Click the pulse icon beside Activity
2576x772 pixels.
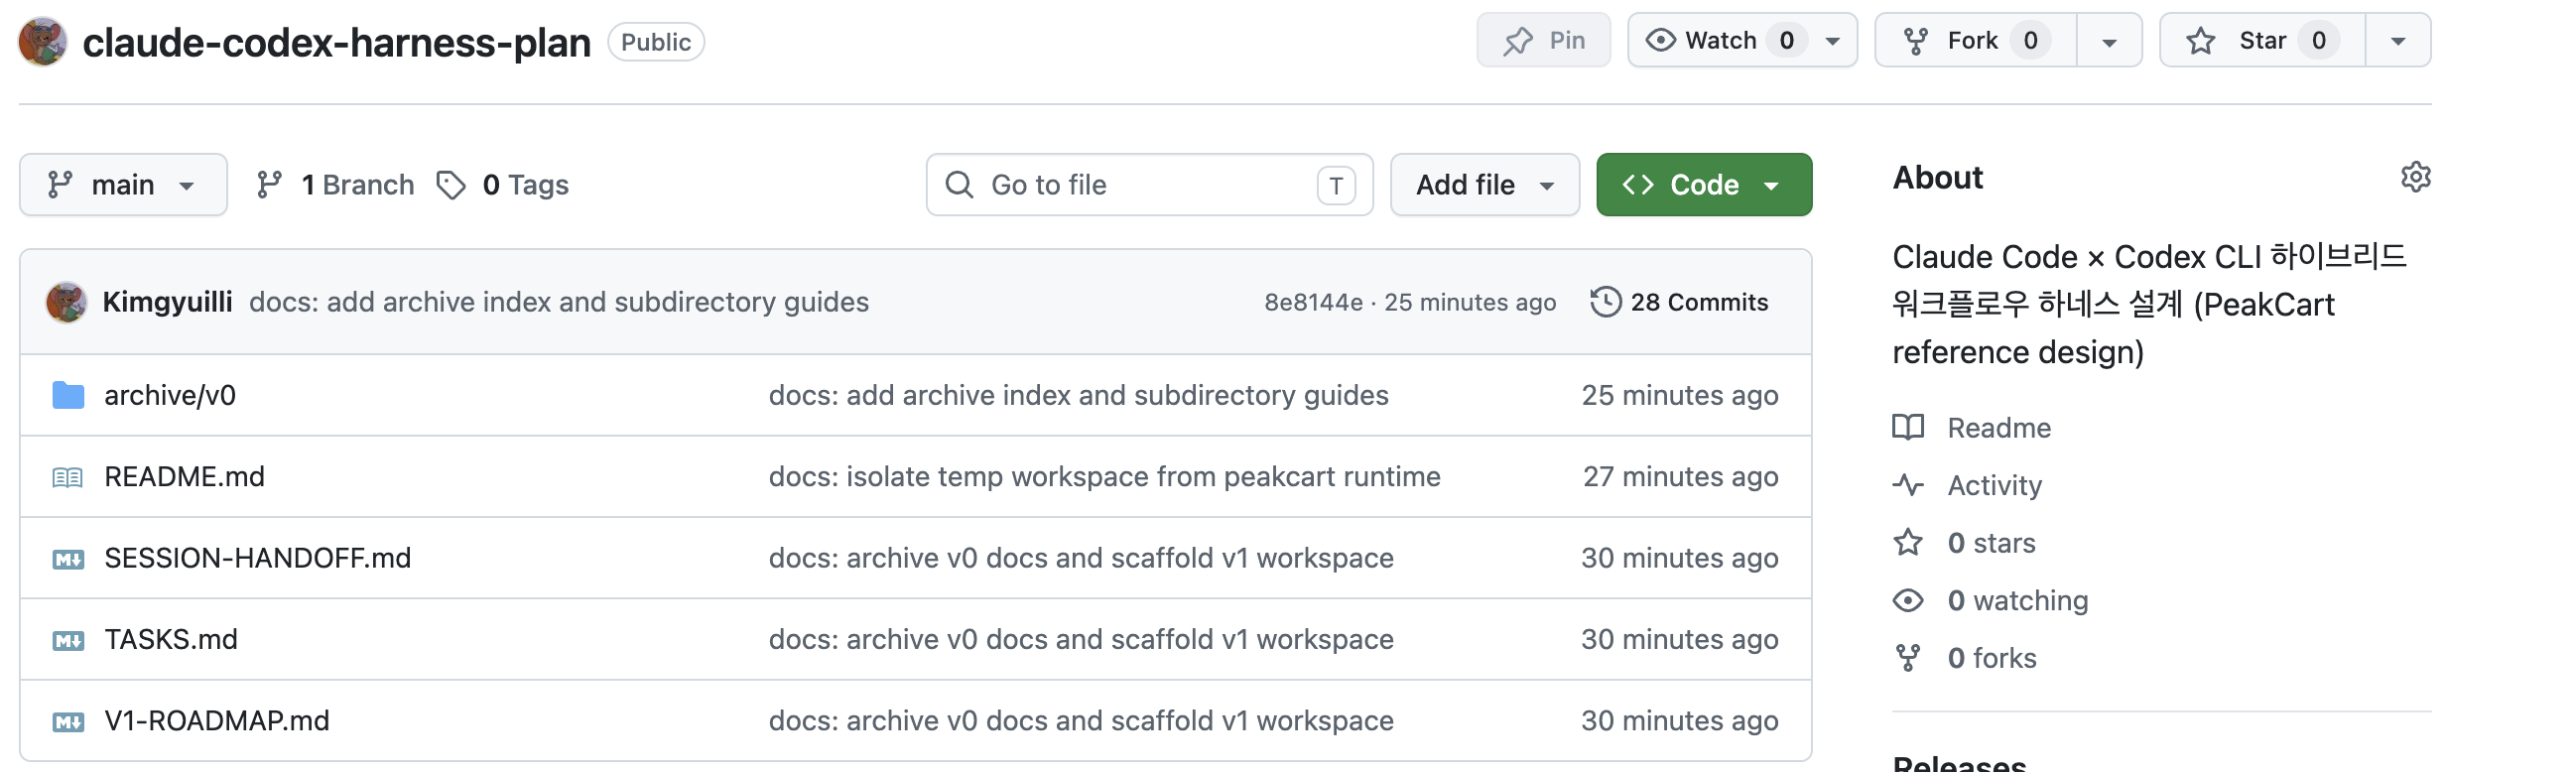pyautogui.click(x=1907, y=486)
